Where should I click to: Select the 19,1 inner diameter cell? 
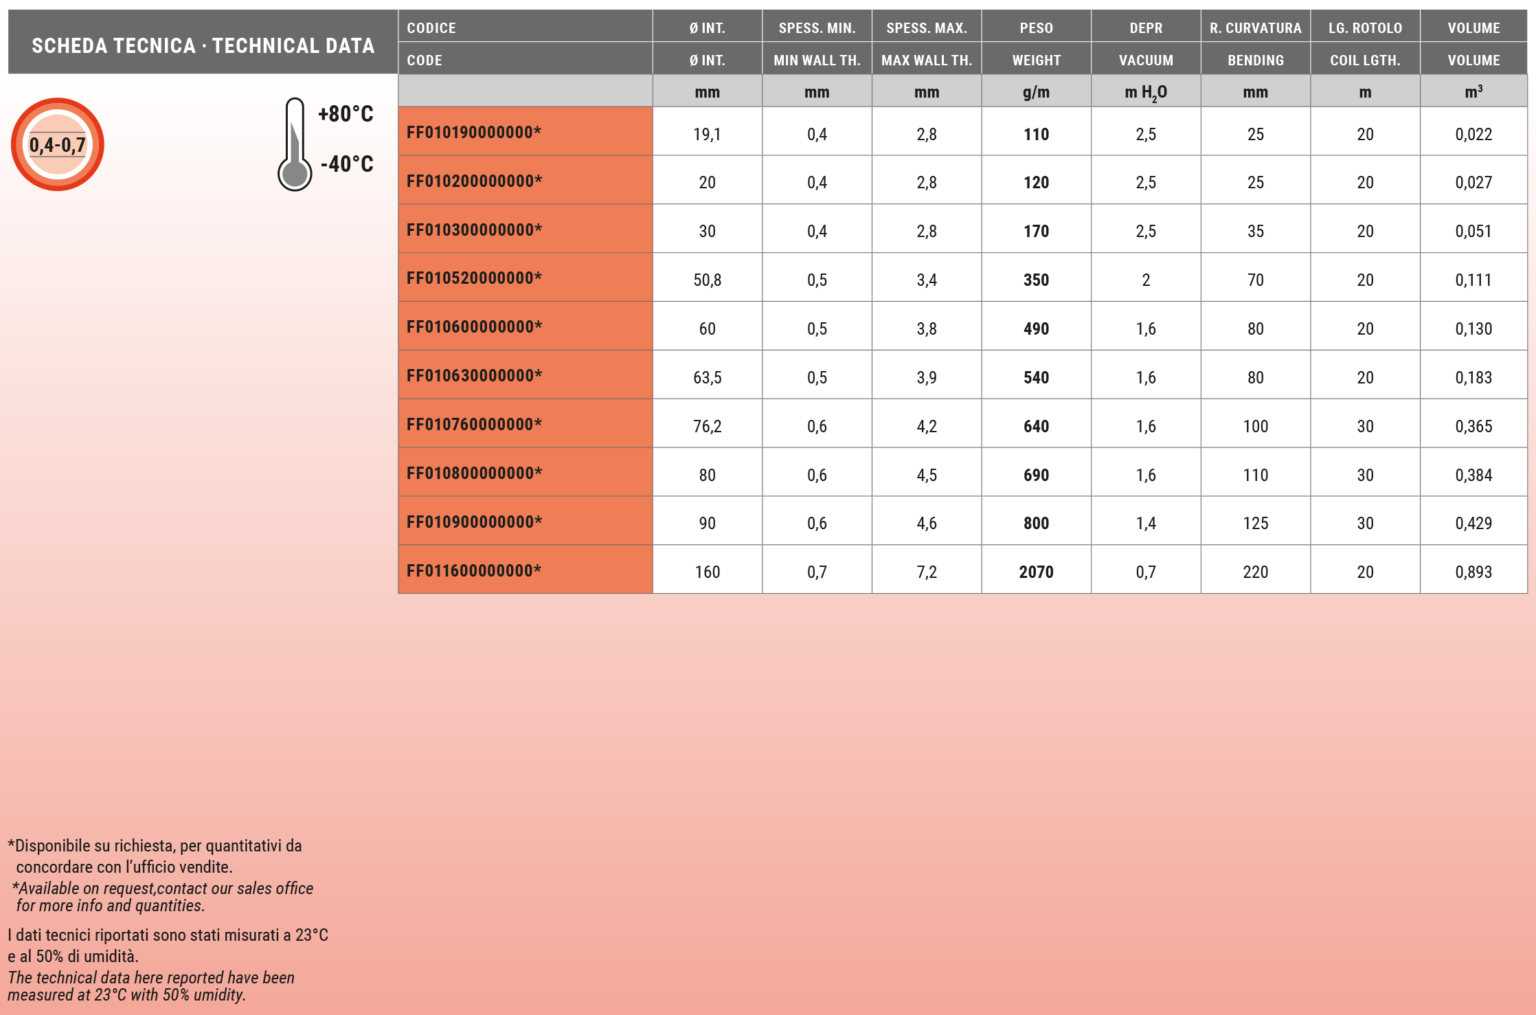pyautogui.click(x=707, y=134)
